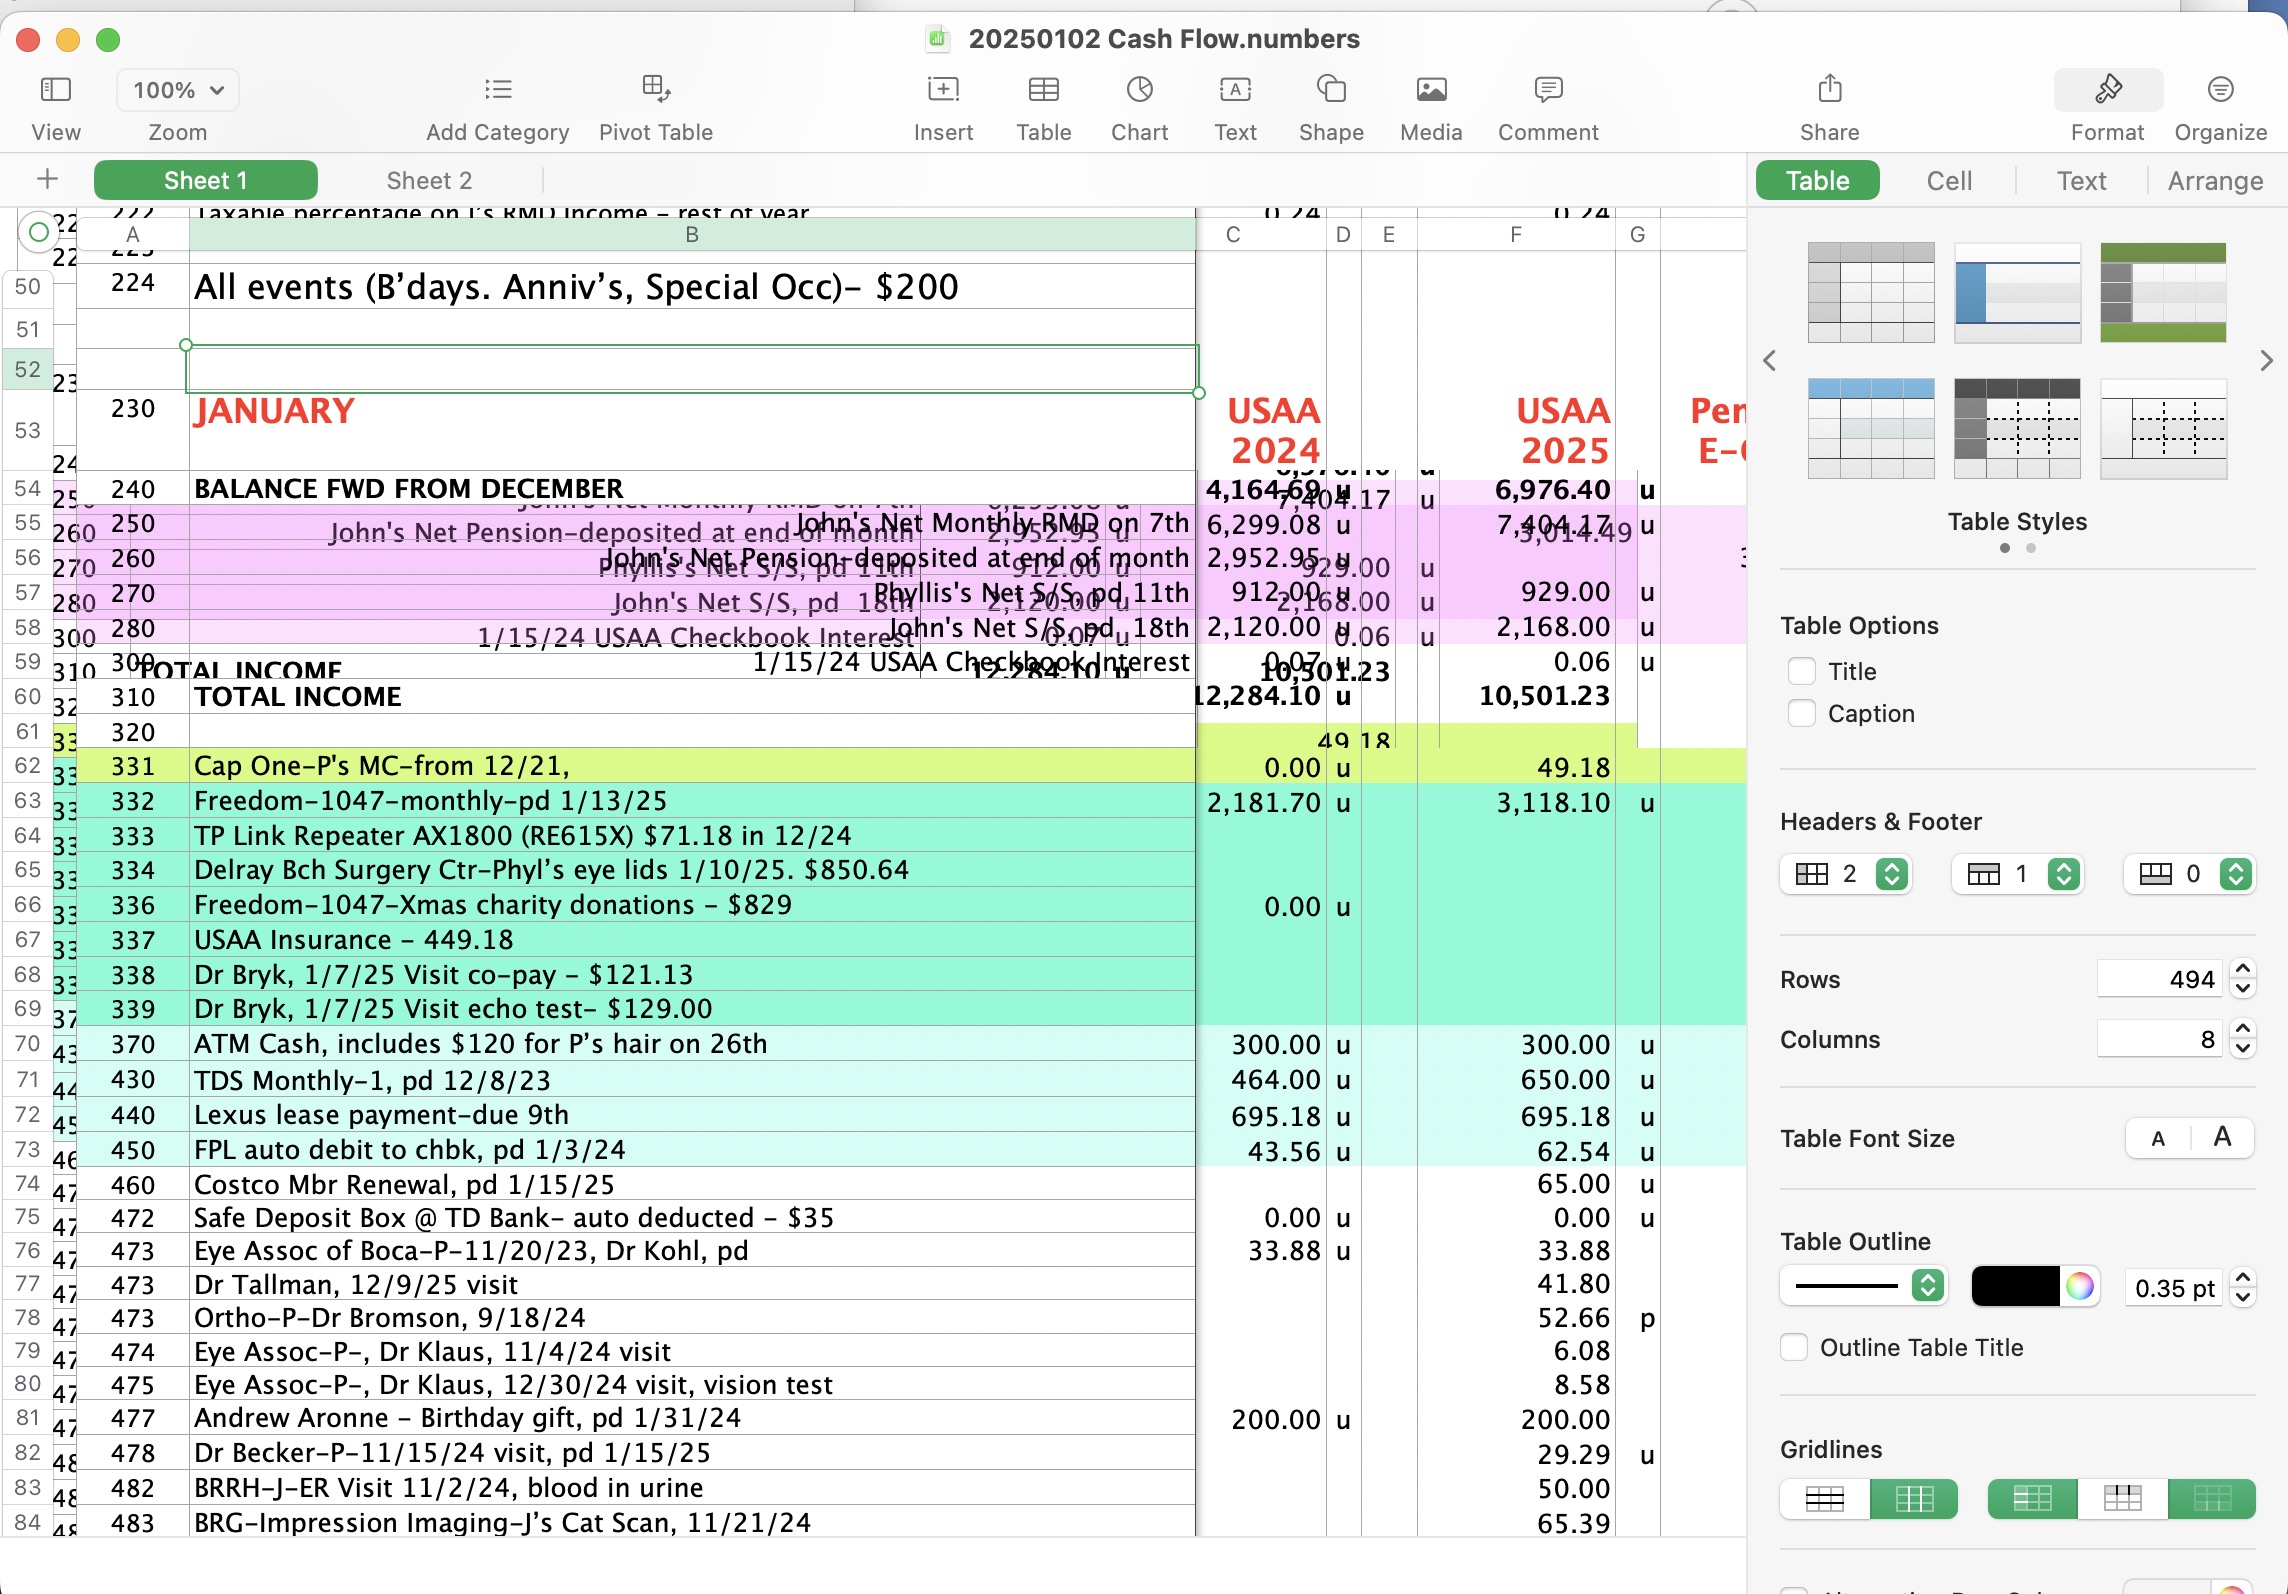Select the green header table style thumbnail
The image size is (2288, 1594).
[2162, 292]
